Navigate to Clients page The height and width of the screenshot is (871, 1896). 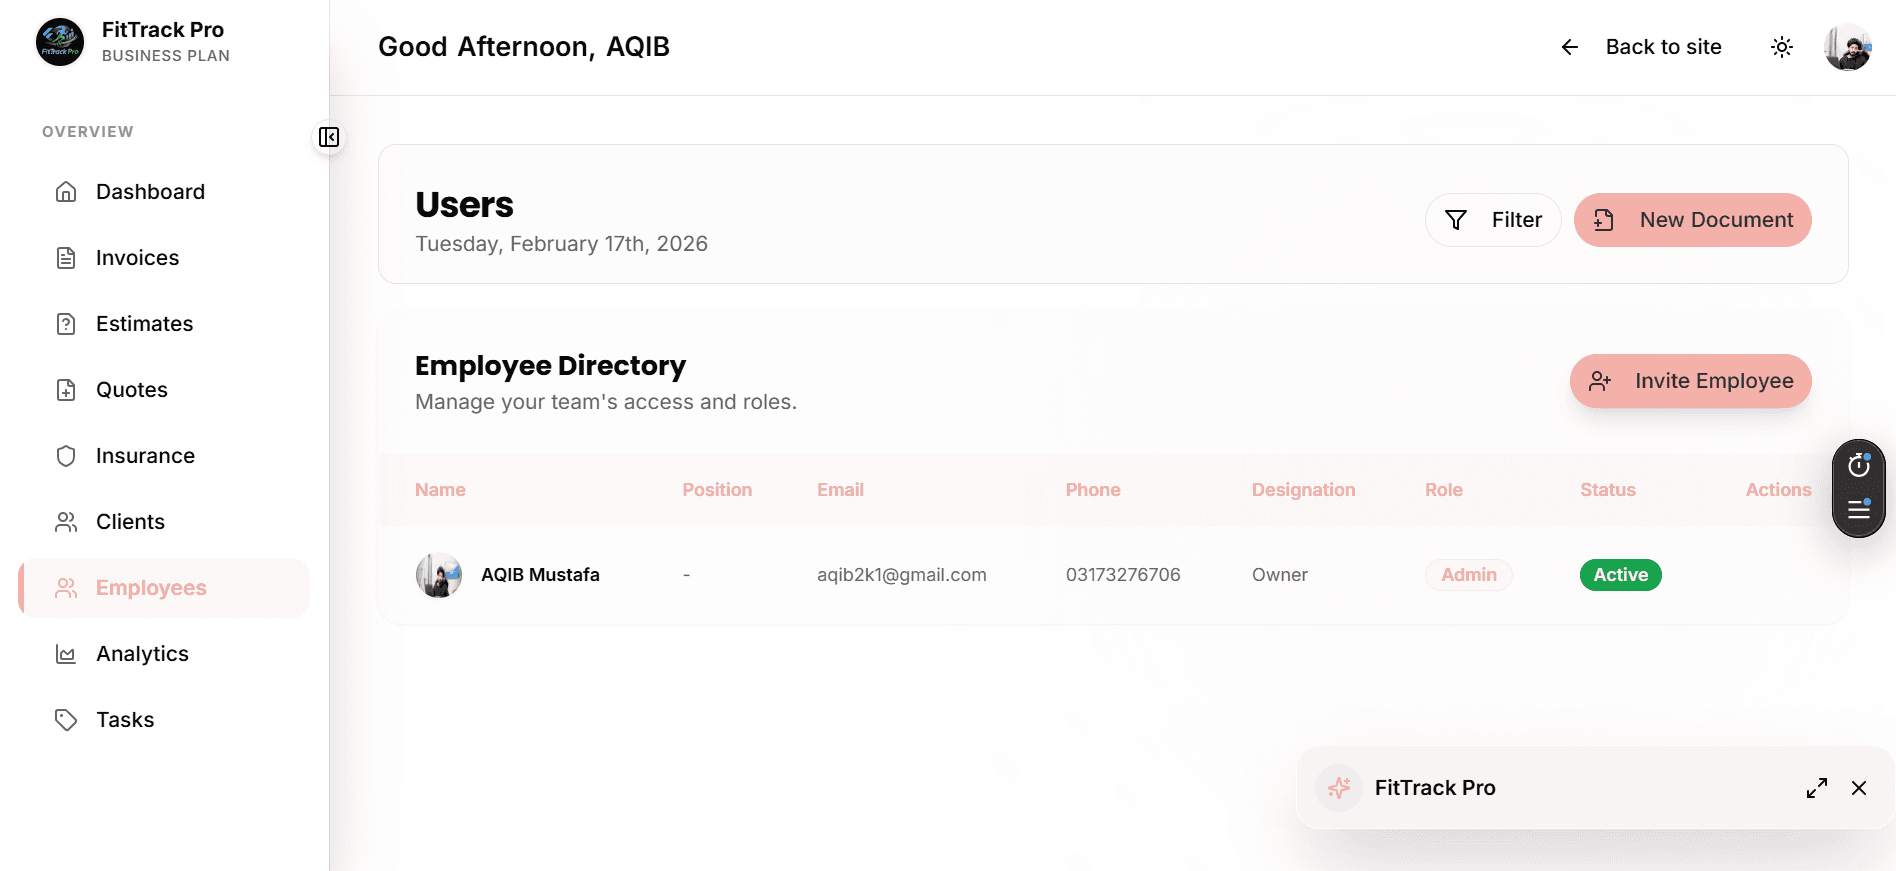click(164, 522)
